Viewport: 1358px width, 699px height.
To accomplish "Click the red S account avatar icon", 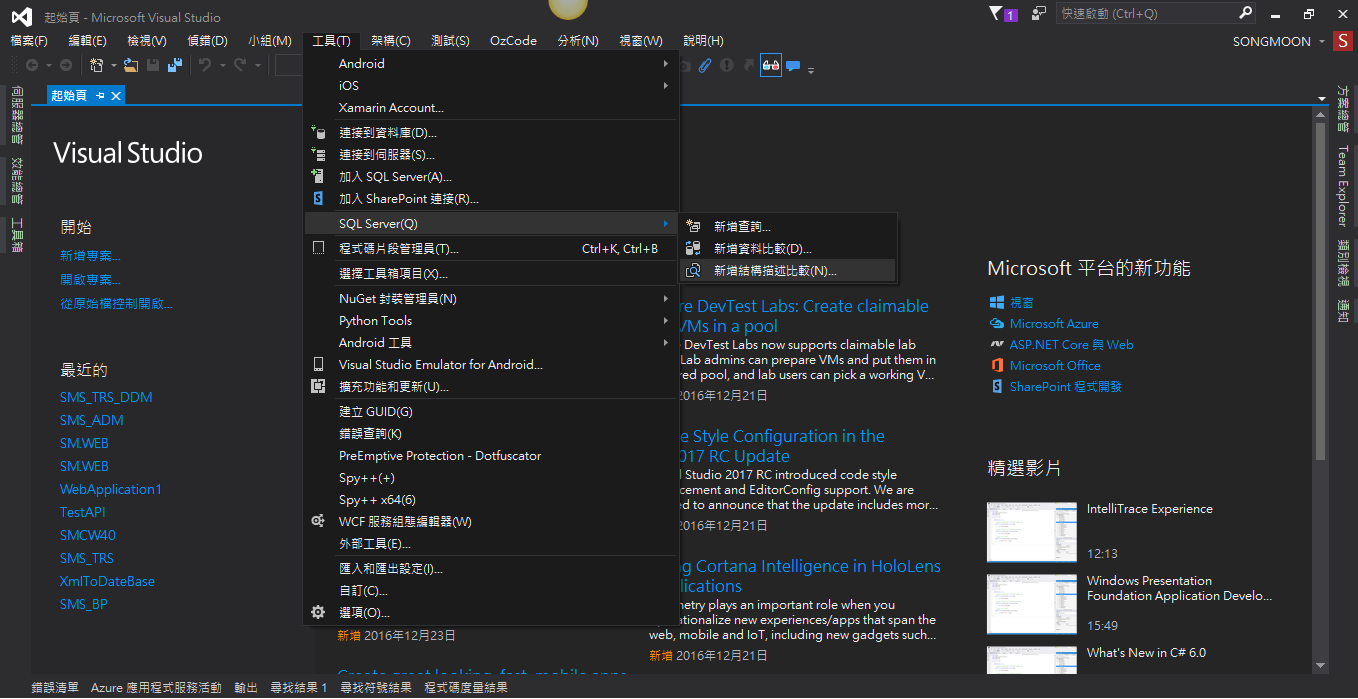I will pos(1343,41).
